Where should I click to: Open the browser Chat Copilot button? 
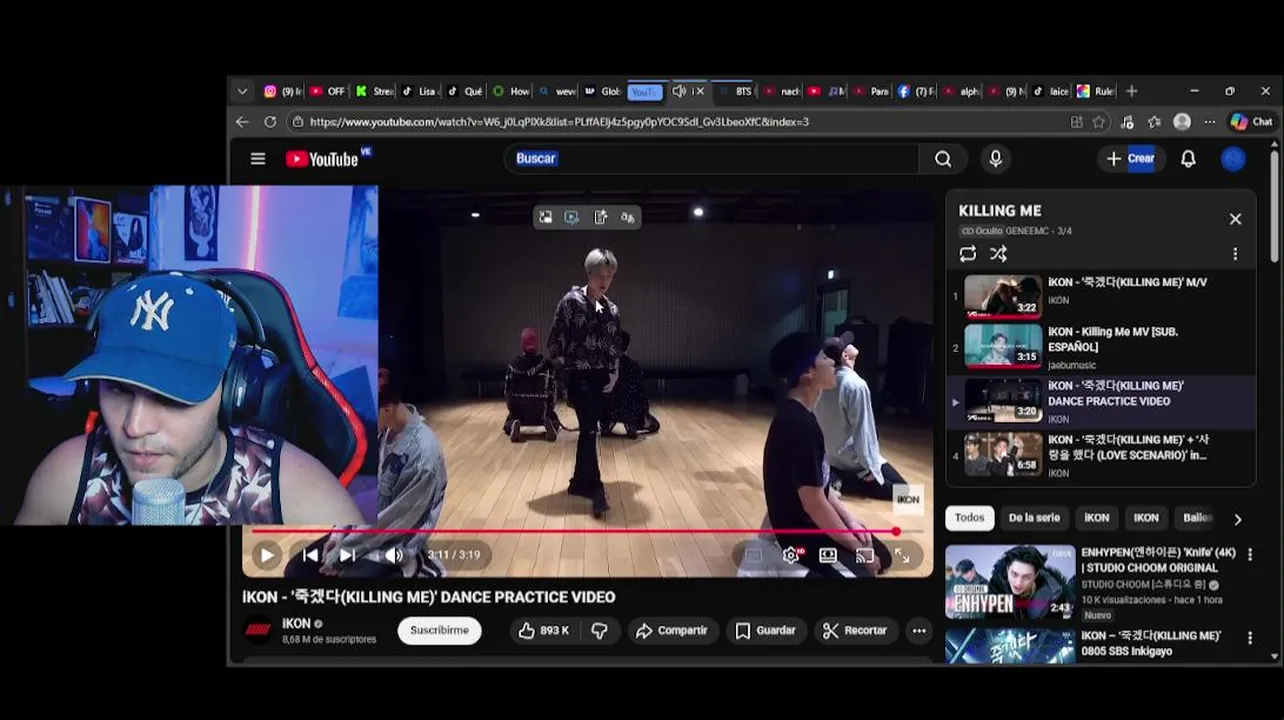click(1252, 122)
